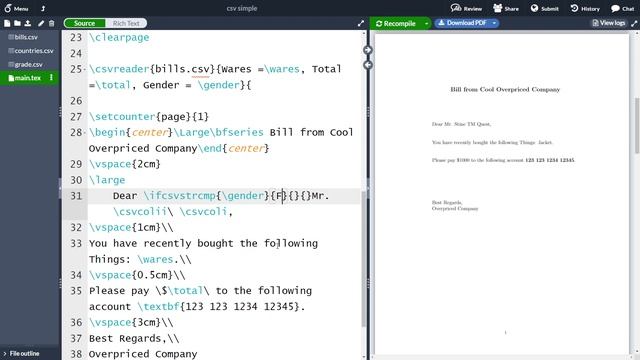Screen dimensions: 640x360
Task: Click \textbf command on line 35
Action: coord(158,307)
